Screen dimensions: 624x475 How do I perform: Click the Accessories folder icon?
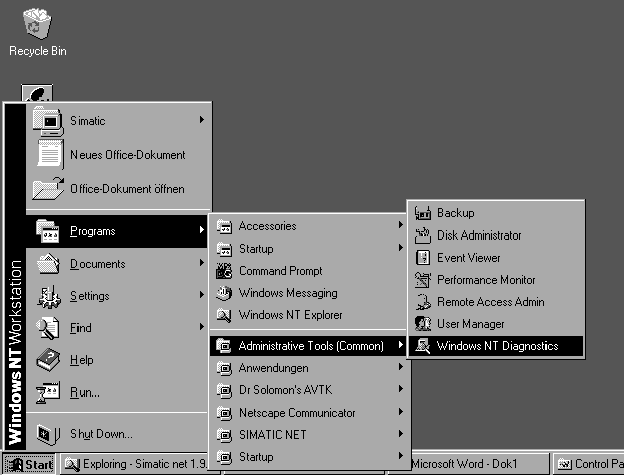(224, 226)
